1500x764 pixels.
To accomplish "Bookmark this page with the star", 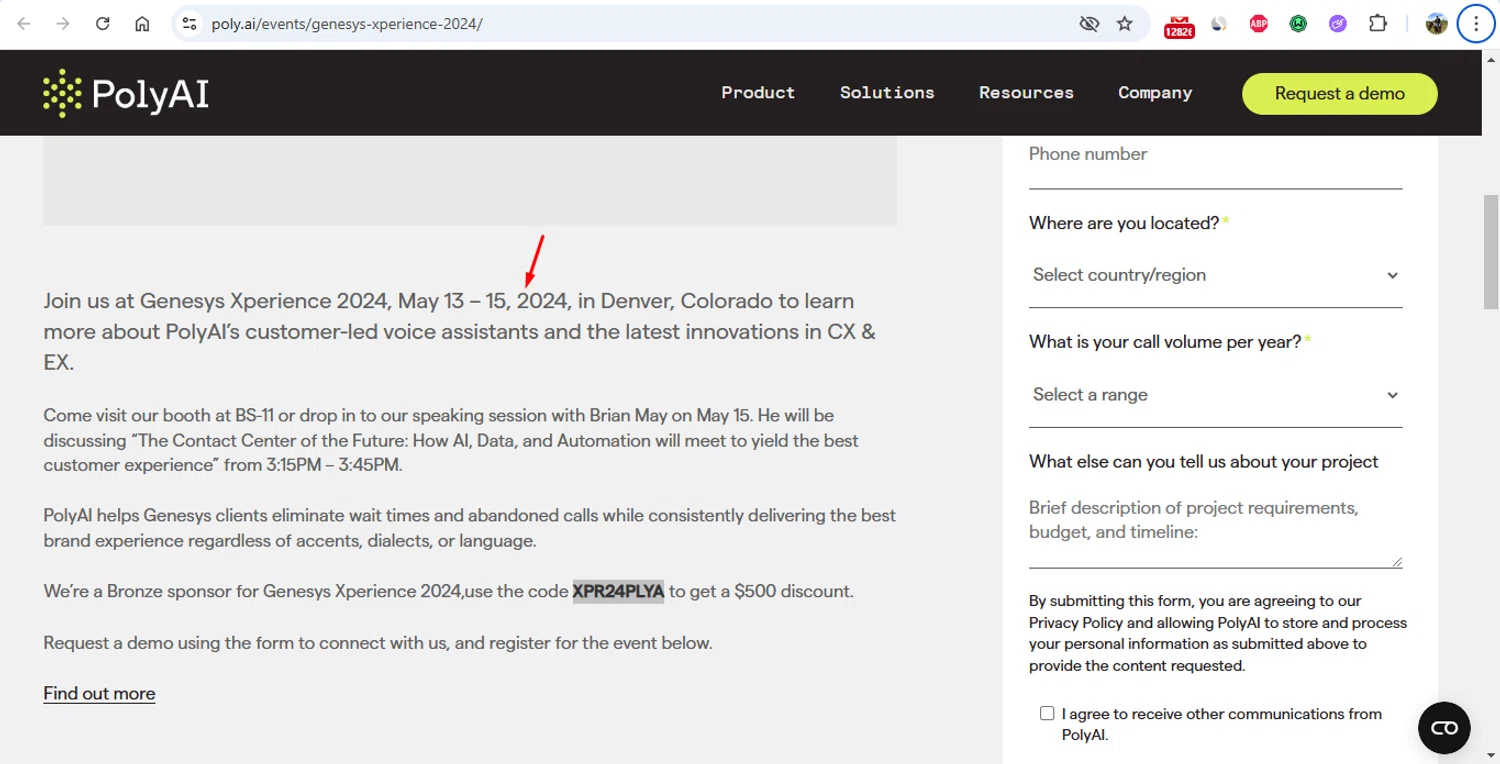I will [x=1125, y=24].
